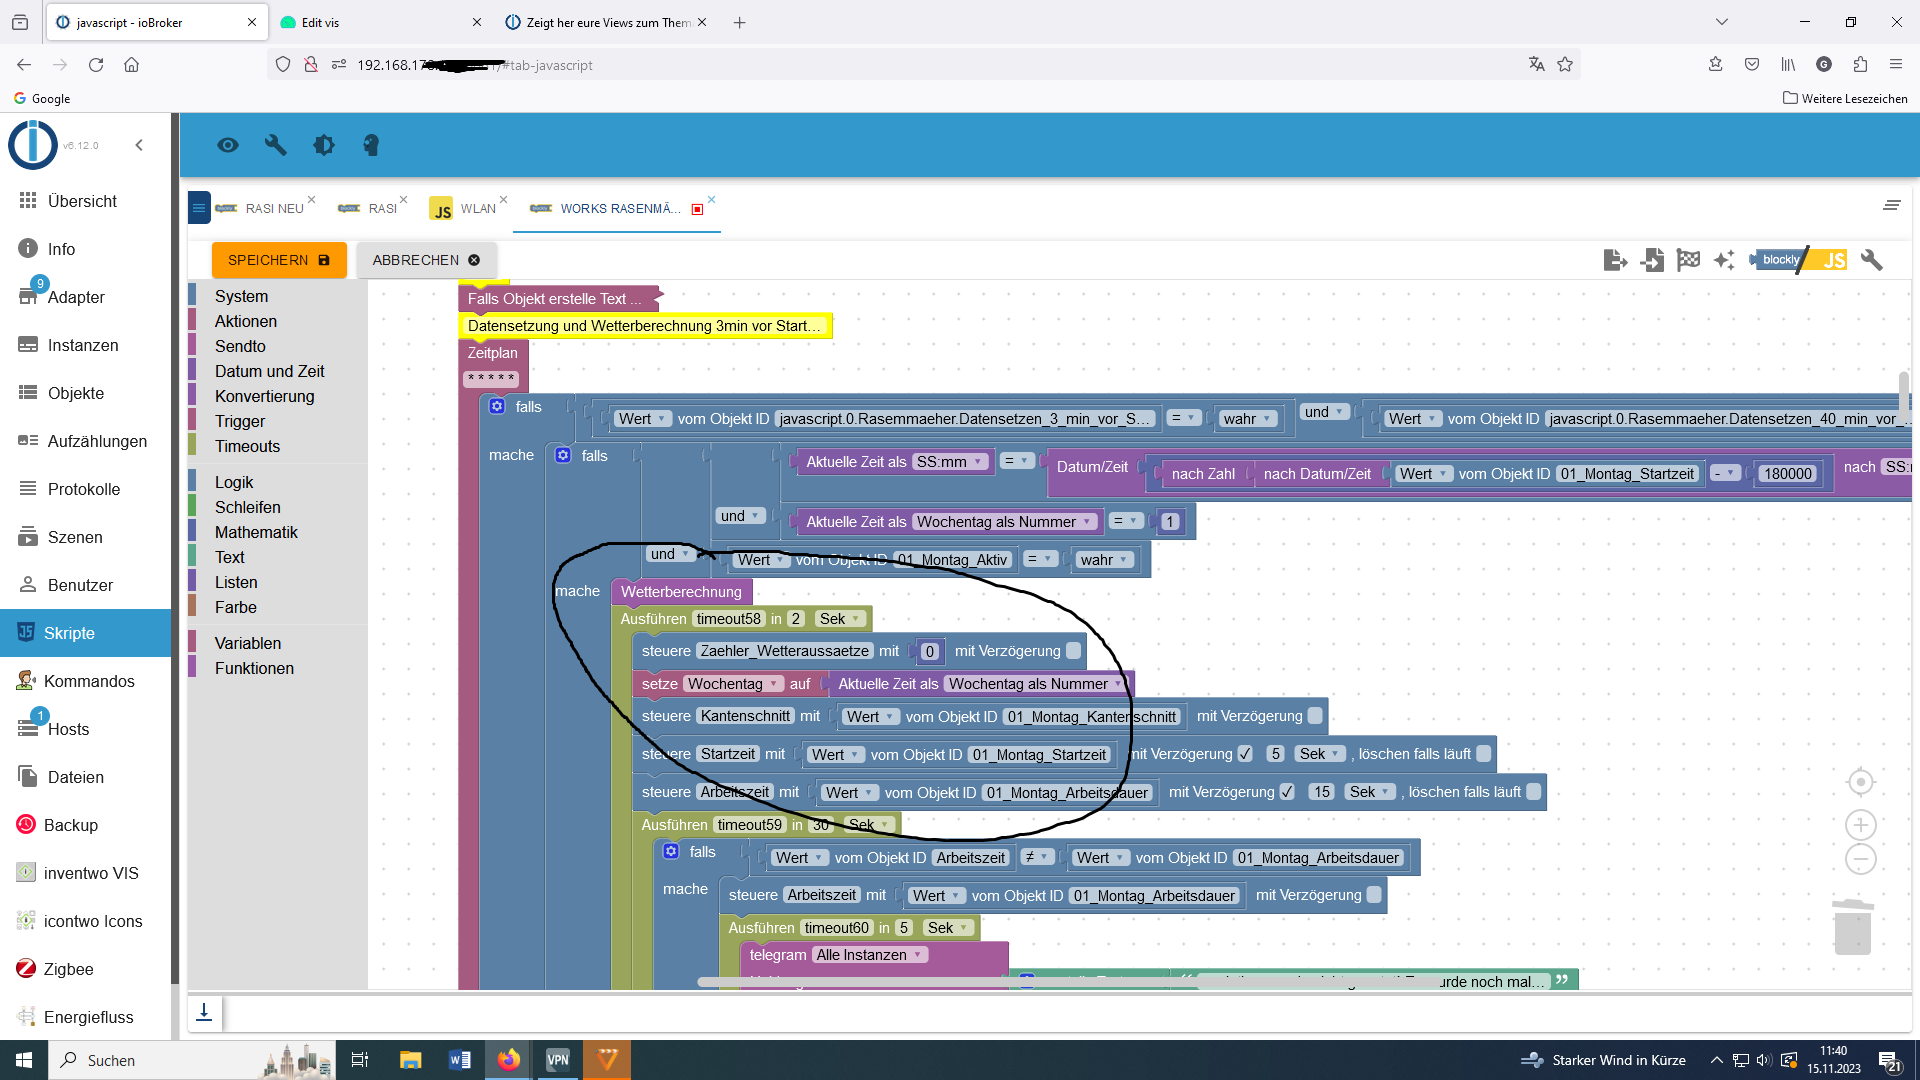
Task: Open the Mathematik block category
Action: click(256, 532)
